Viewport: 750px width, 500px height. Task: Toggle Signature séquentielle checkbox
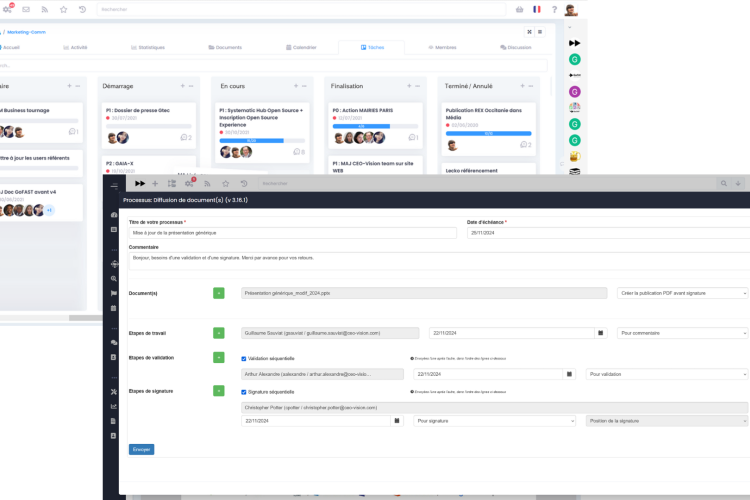click(244, 391)
